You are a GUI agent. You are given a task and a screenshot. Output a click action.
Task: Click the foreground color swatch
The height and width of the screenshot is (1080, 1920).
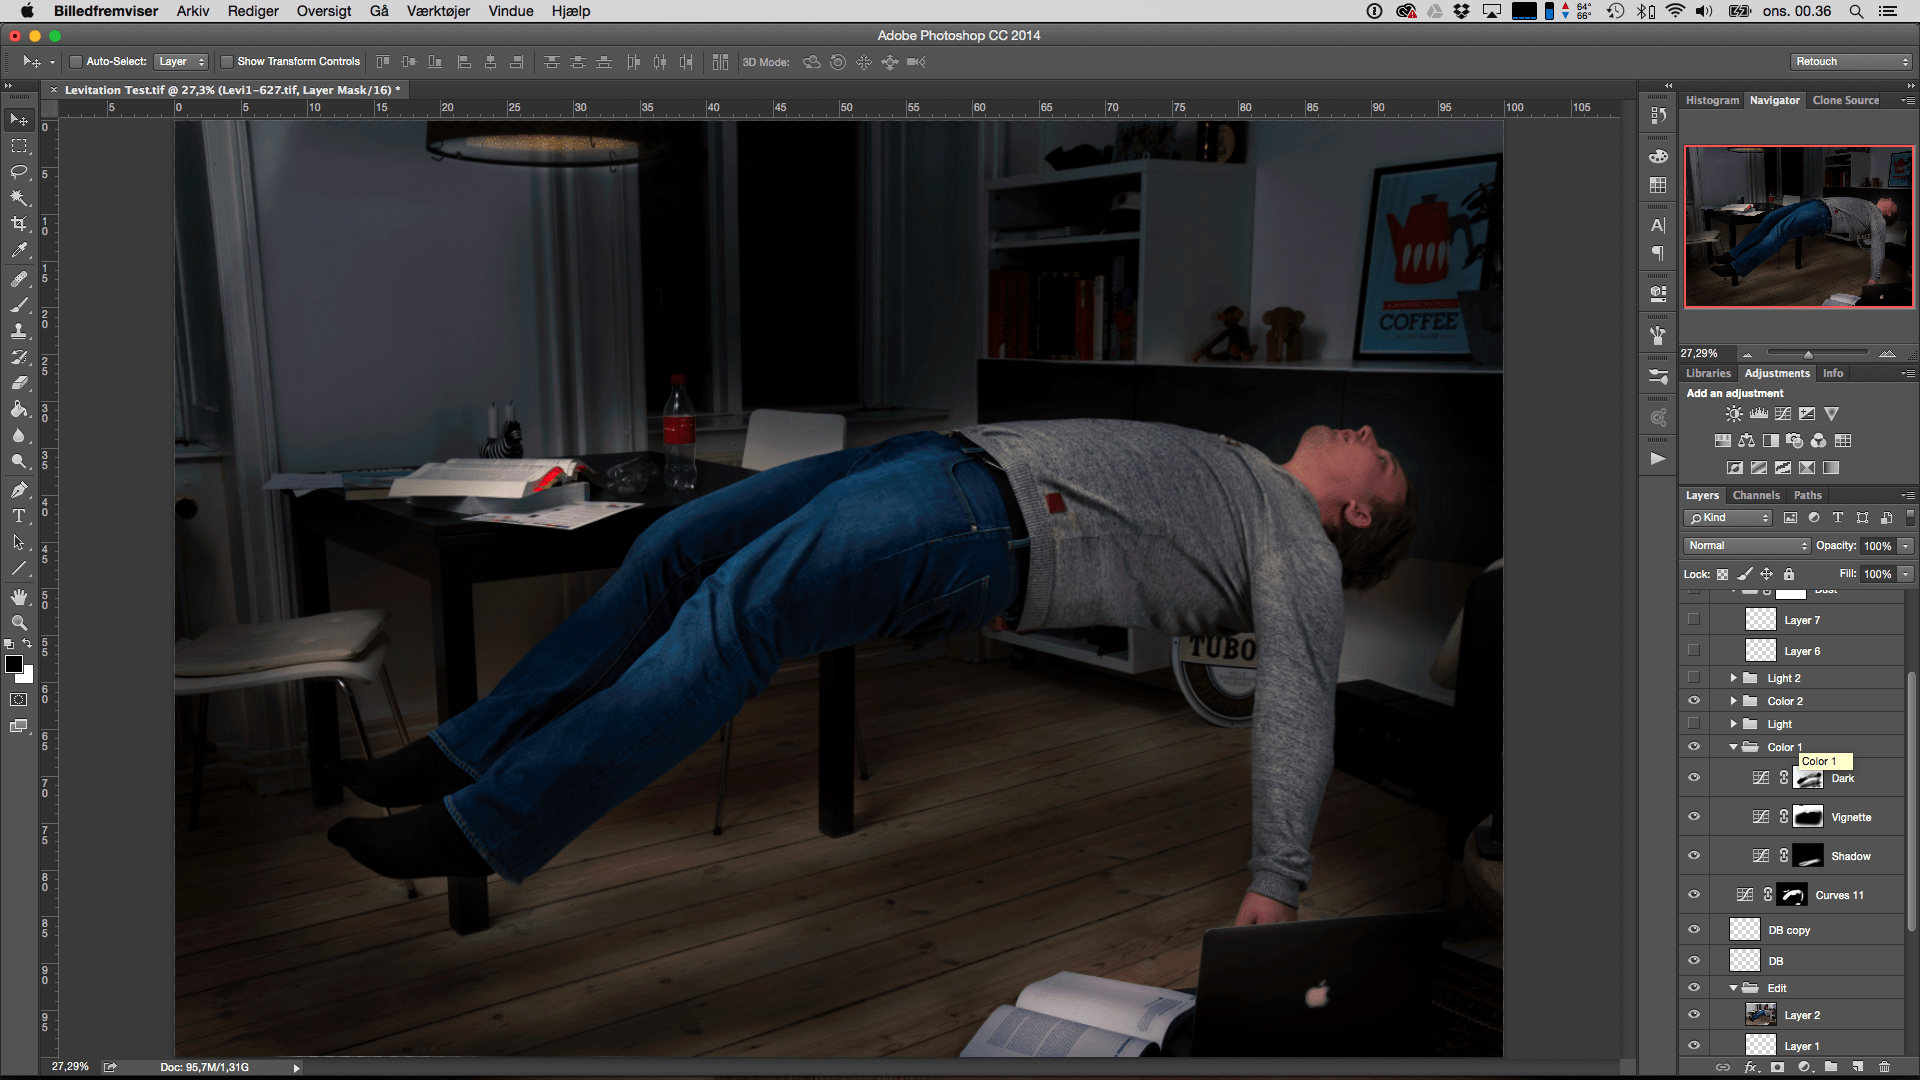click(x=14, y=665)
